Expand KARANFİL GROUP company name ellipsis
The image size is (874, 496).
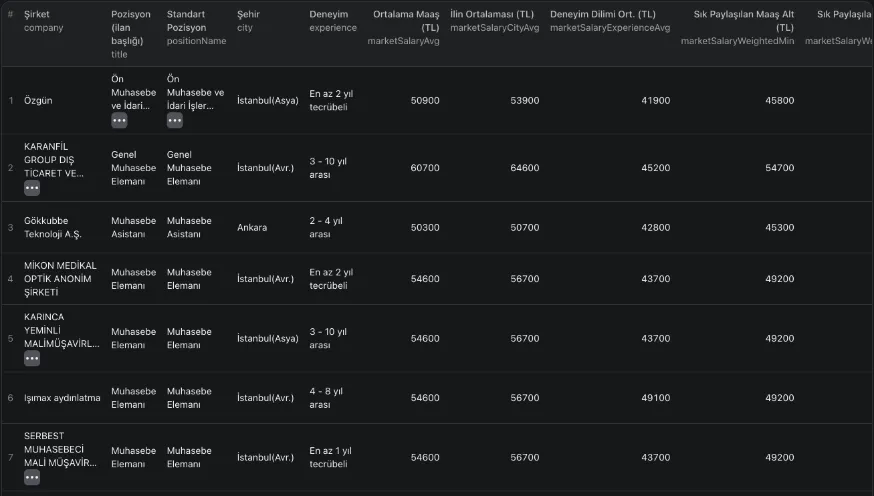point(32,188)
